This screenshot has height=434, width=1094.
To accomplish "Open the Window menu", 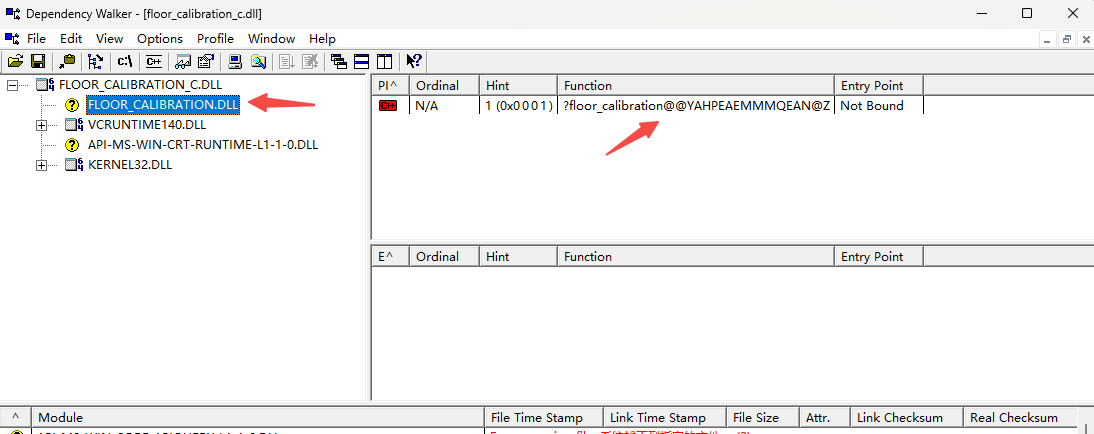I will coord(271,38).
